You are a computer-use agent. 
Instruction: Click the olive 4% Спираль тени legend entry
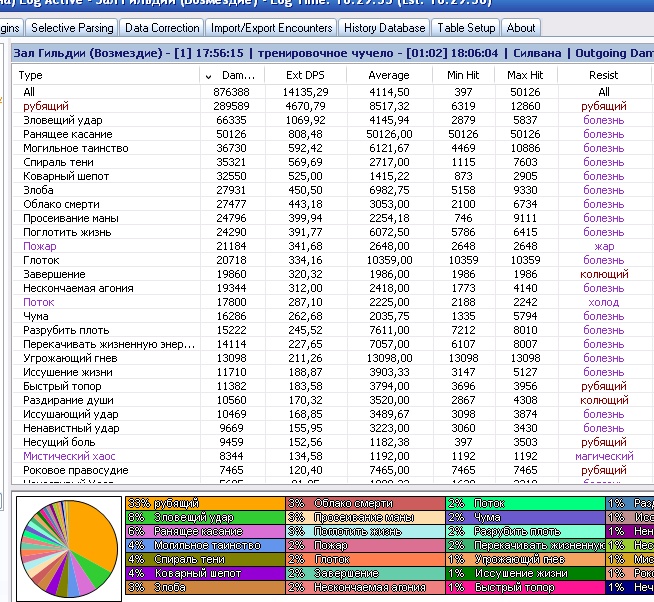click(205, 559)
